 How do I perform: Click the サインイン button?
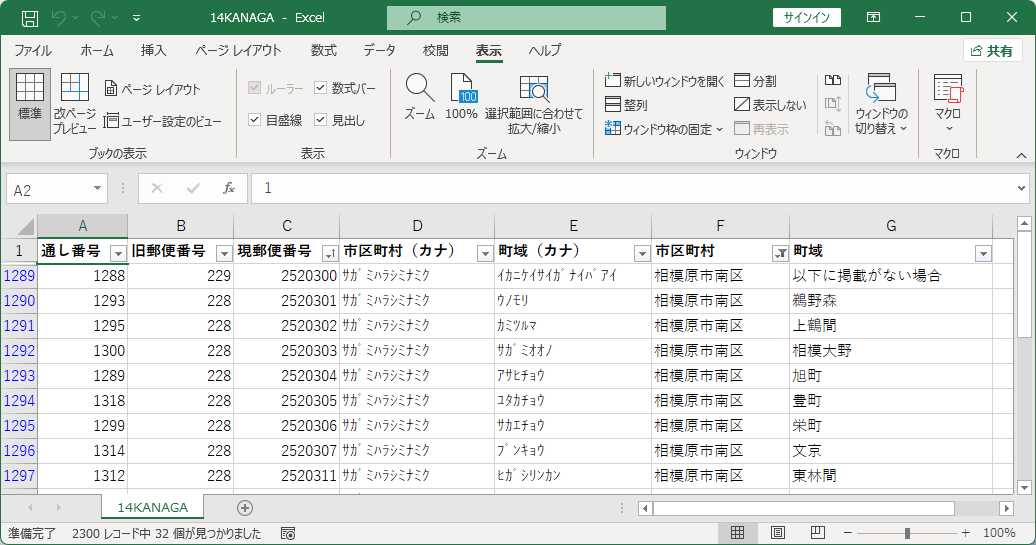[x=807, y=18]
